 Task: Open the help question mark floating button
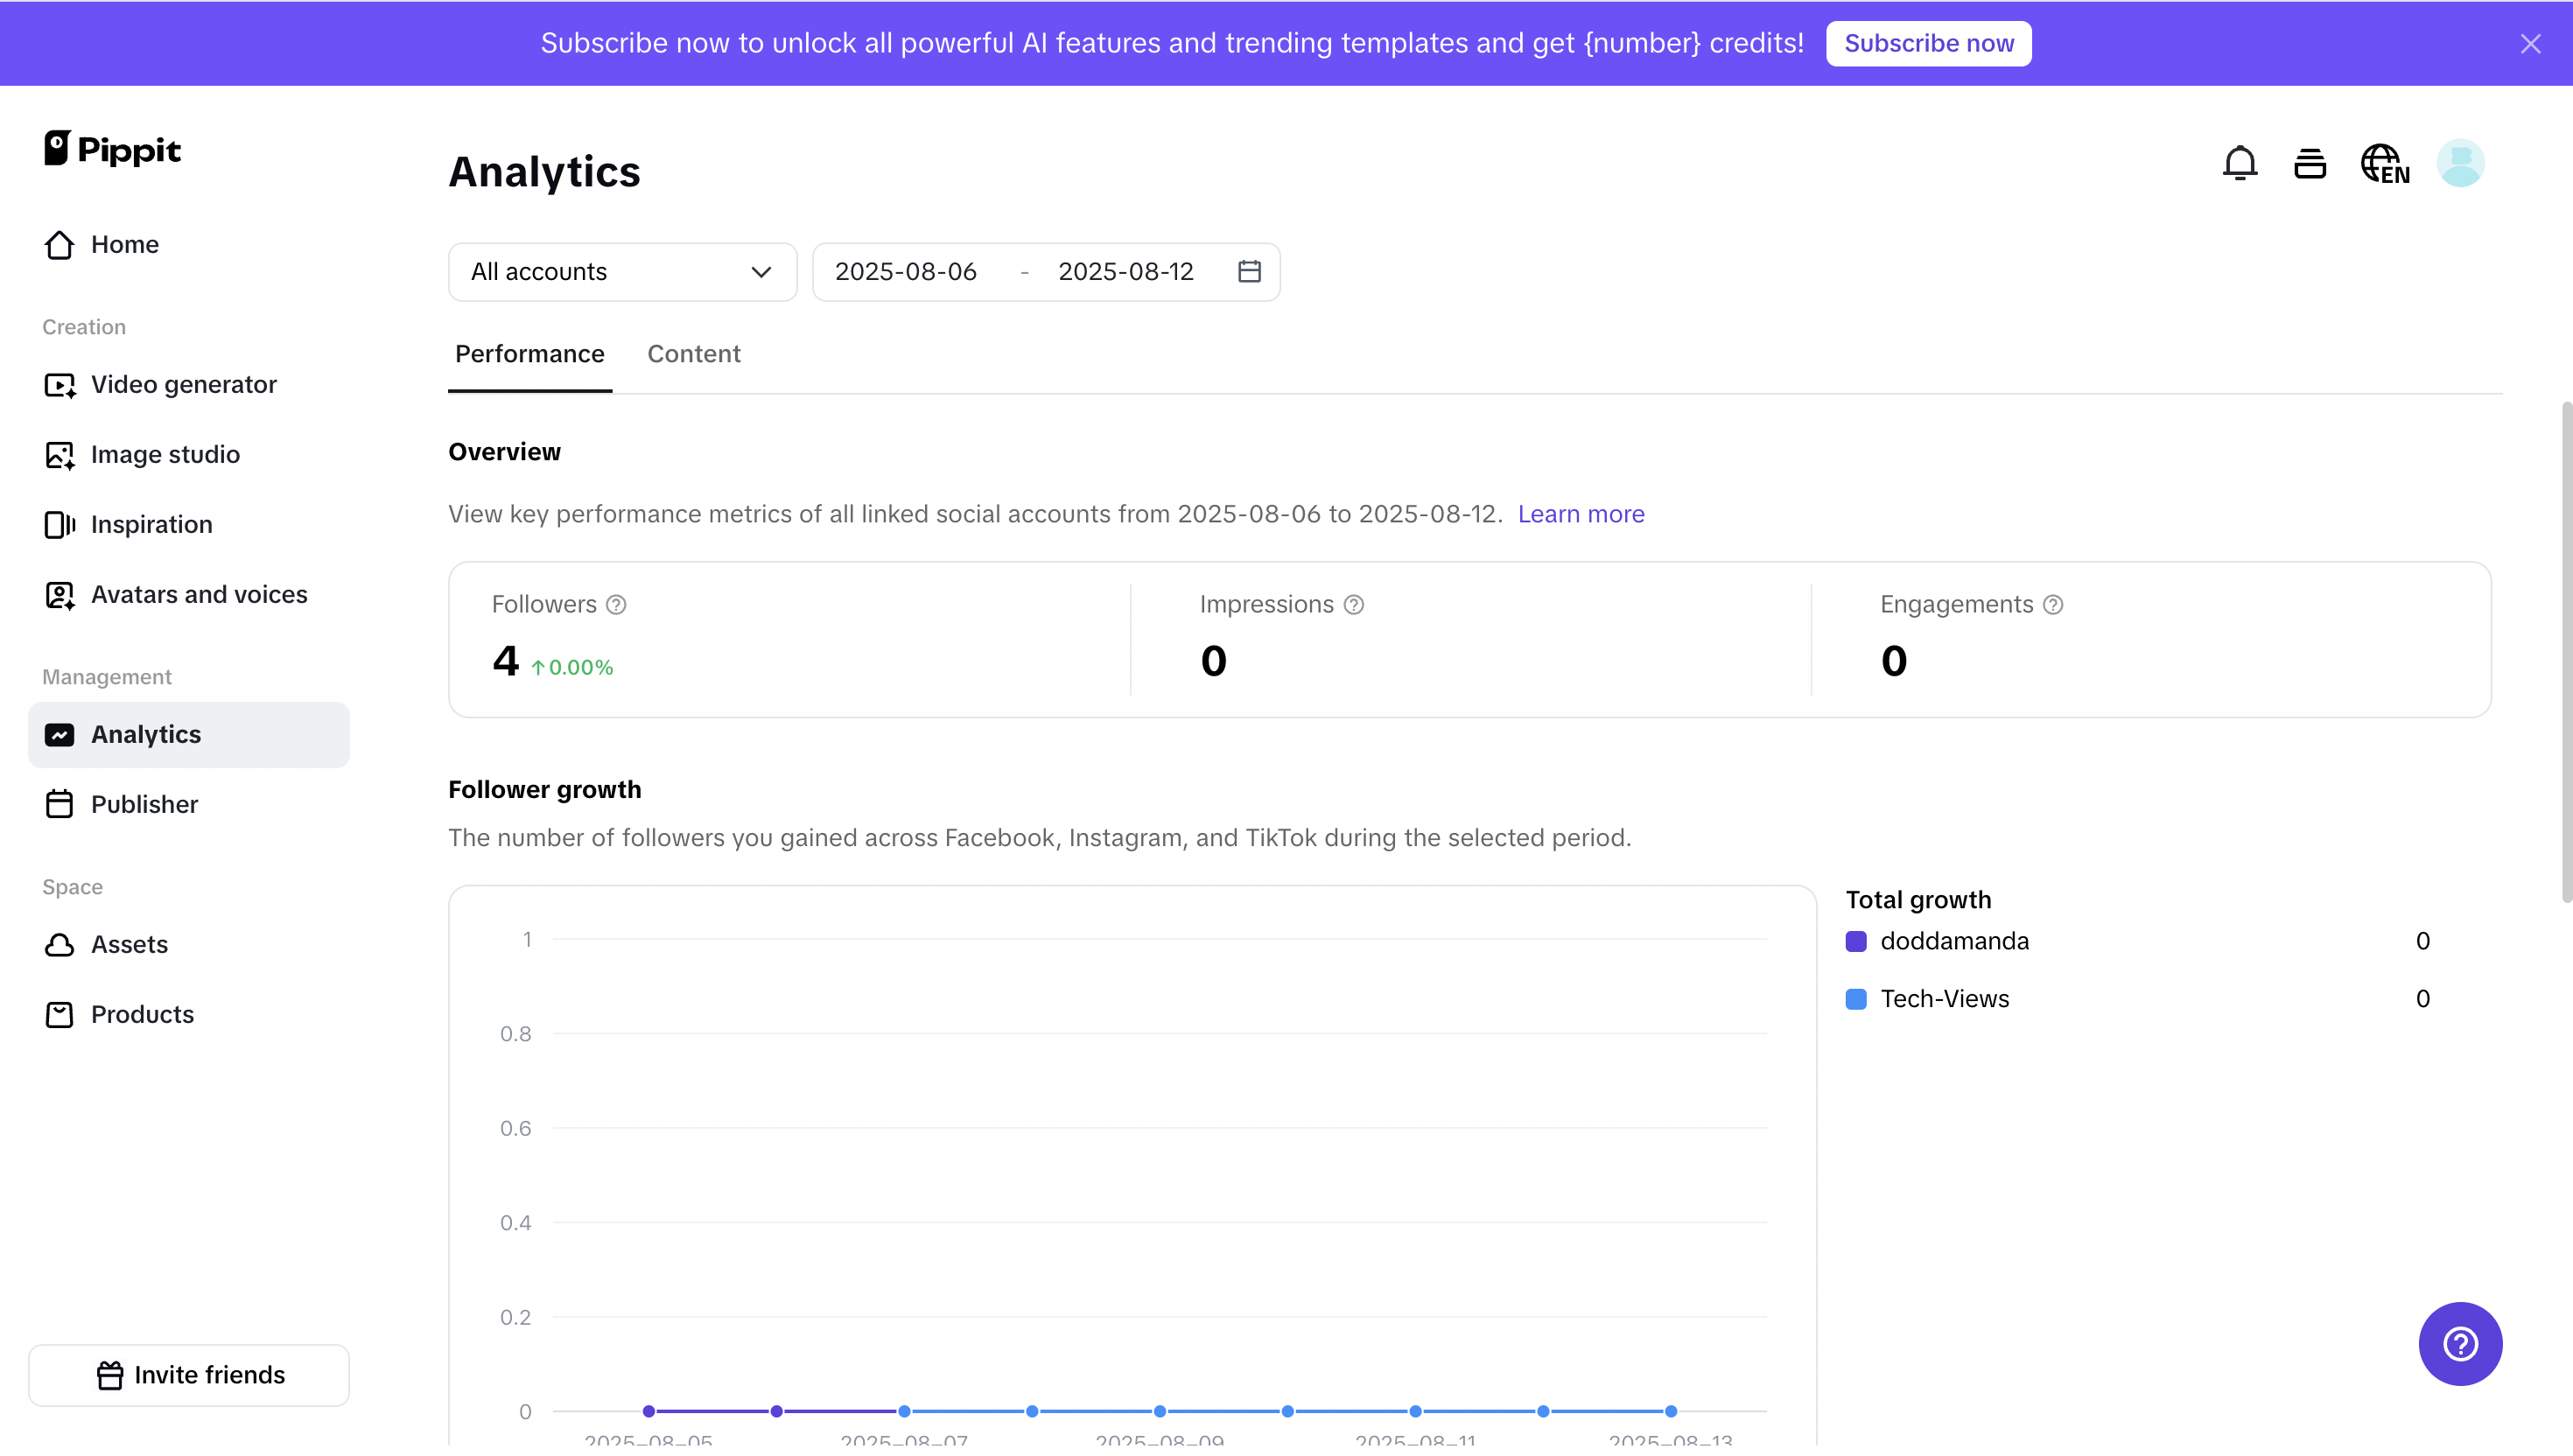tap(2460, 1344)
